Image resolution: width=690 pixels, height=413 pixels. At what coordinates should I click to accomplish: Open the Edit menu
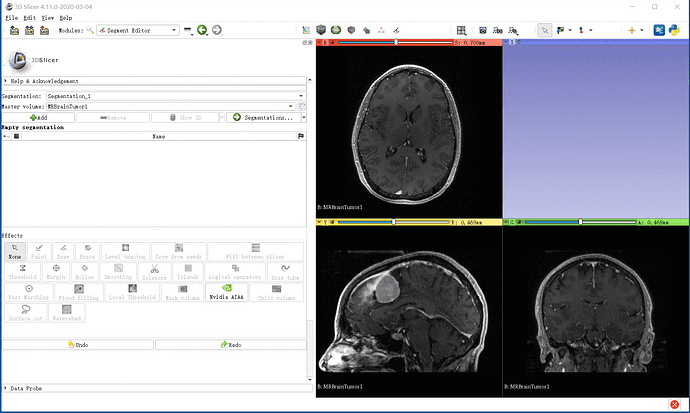(29, 18)
